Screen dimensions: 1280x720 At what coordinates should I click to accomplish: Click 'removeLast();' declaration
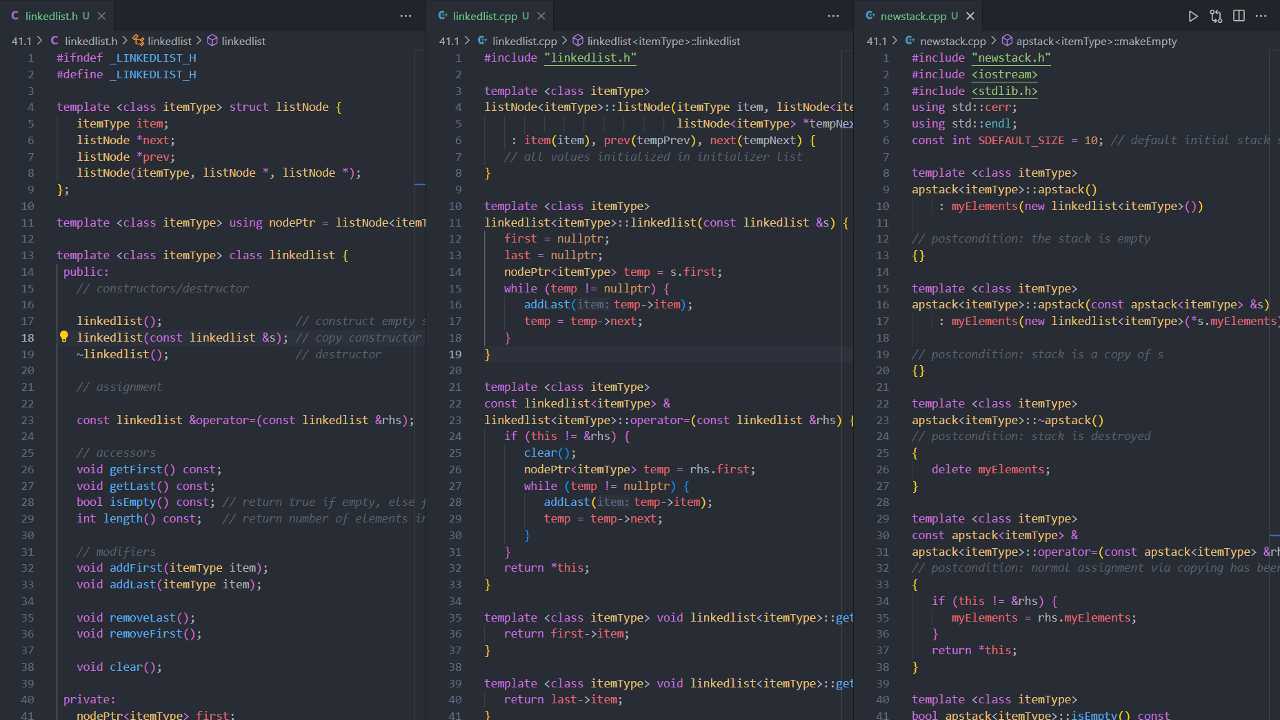(153, 617)
